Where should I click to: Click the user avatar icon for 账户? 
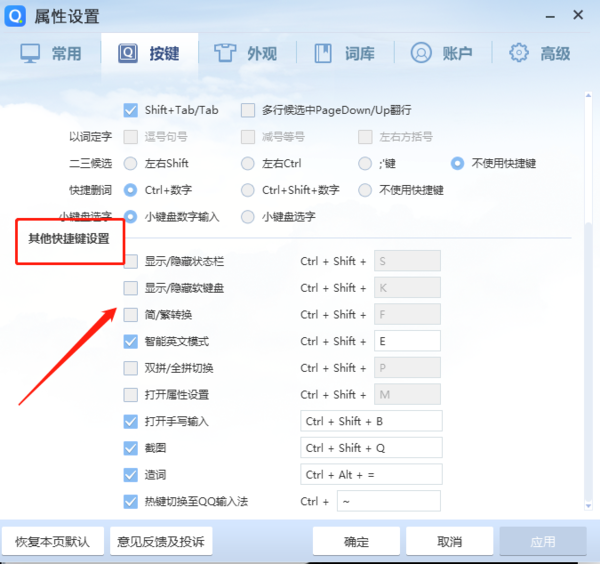421,53
